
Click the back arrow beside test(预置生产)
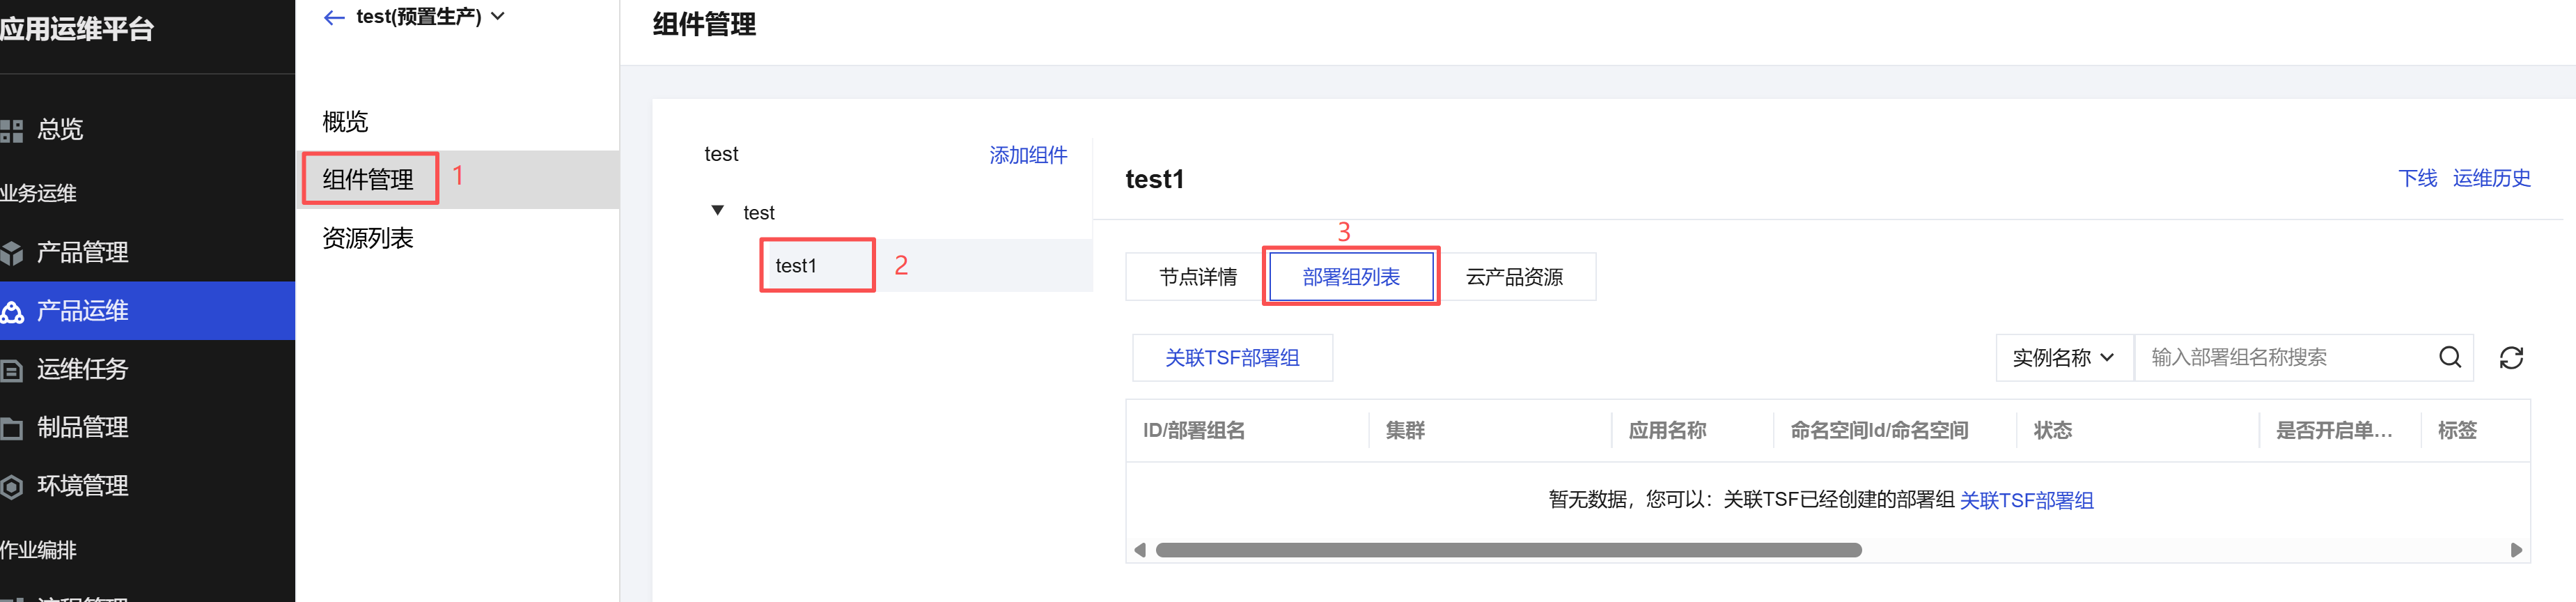click(334, 18)
